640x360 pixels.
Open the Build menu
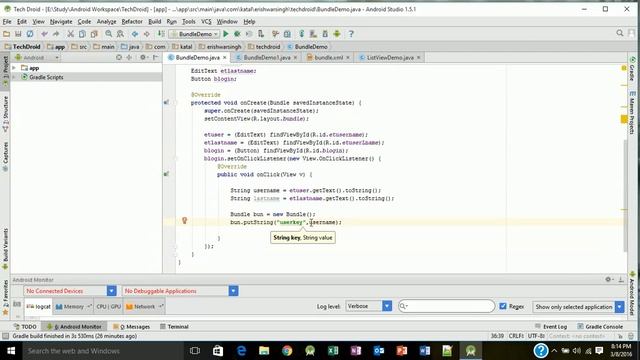click(154, 22)
